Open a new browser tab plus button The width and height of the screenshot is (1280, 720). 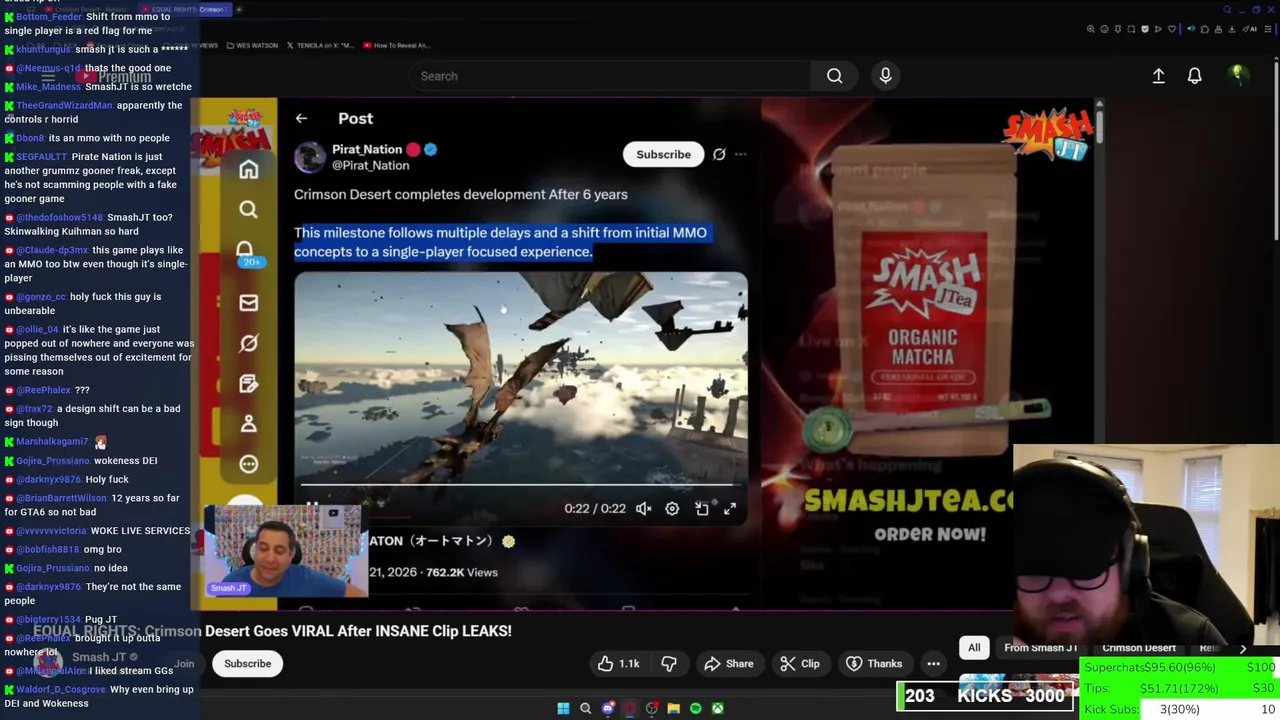click(239, 9)
